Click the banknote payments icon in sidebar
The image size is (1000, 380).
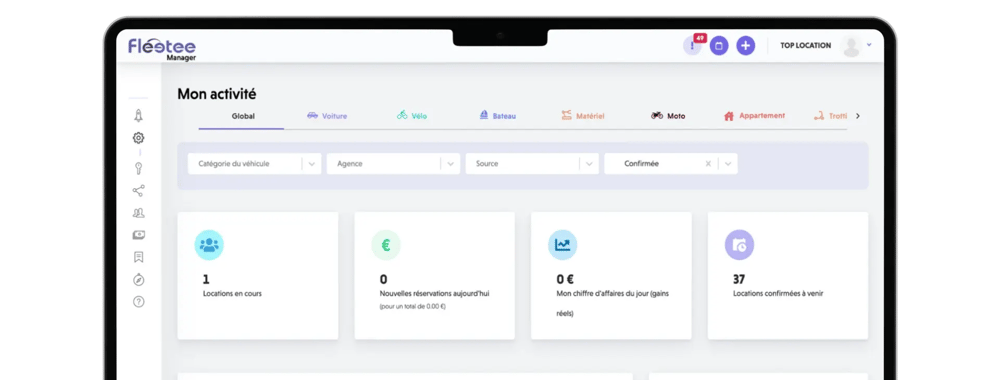pos(138,235)
